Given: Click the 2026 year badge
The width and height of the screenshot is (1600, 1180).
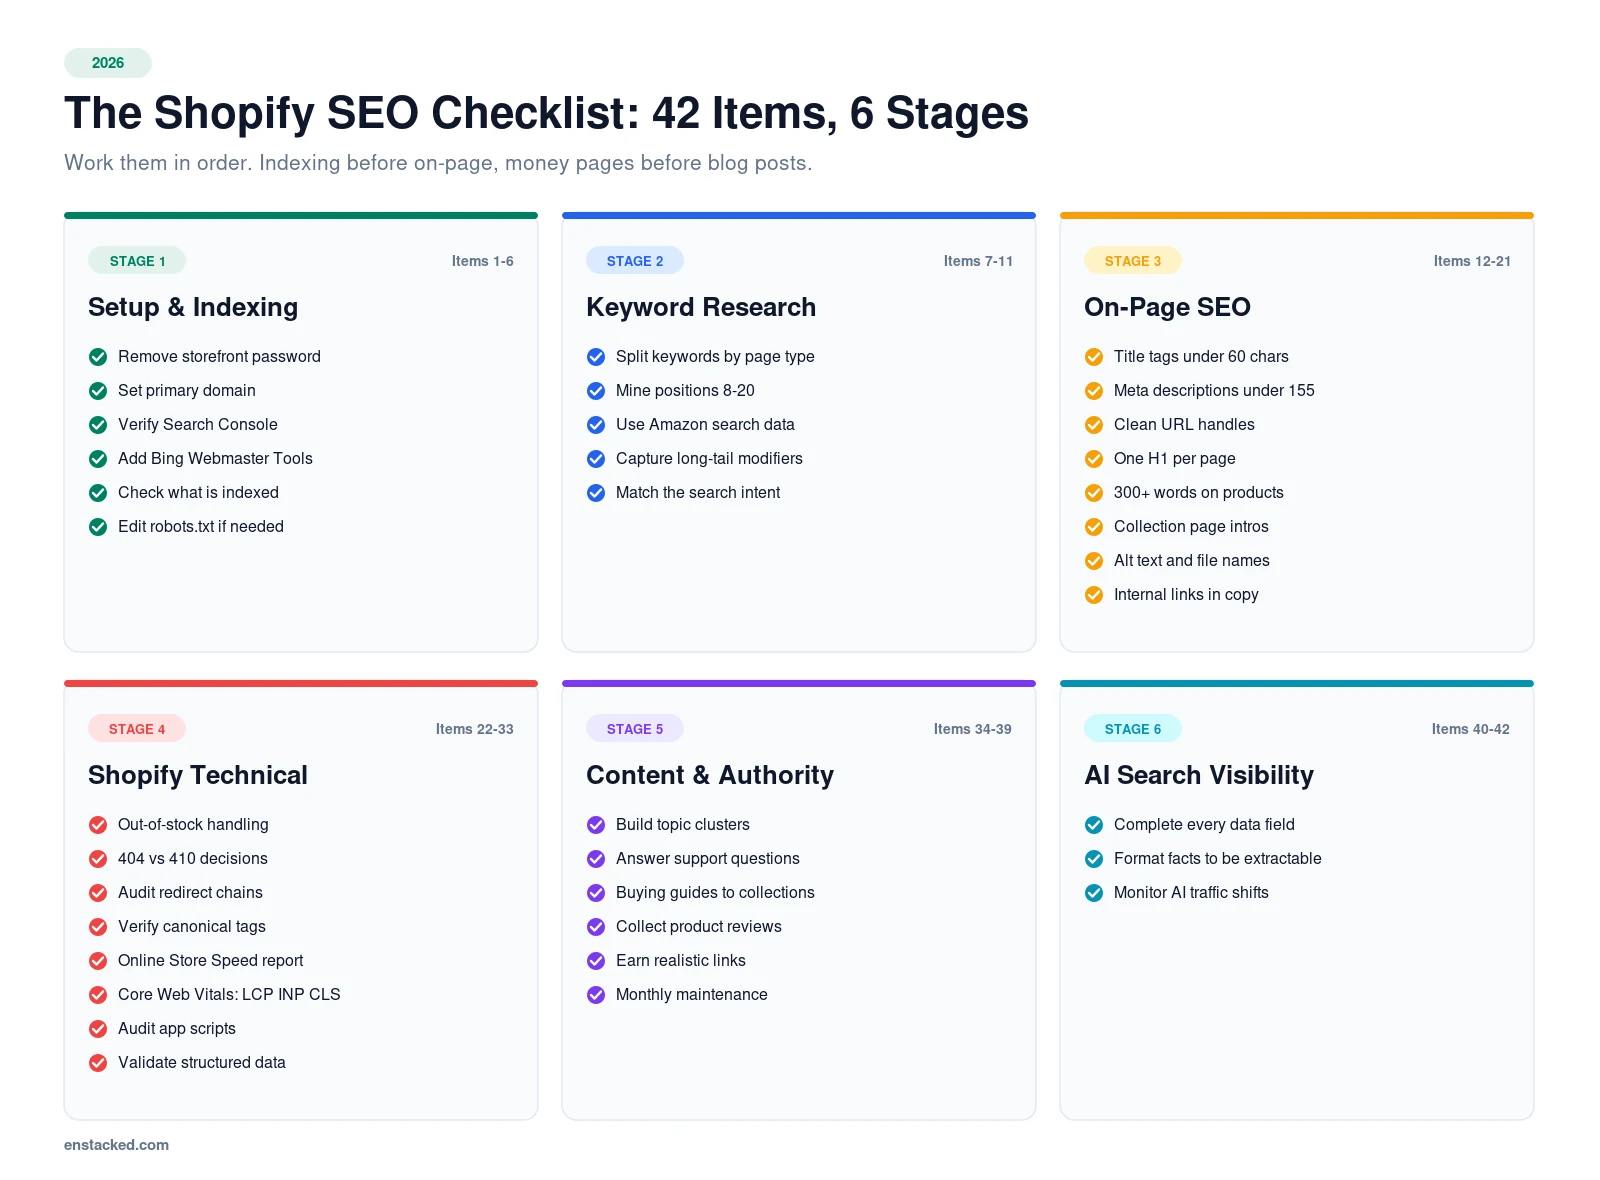Looking at the screenshot, I should pos(108,63).
